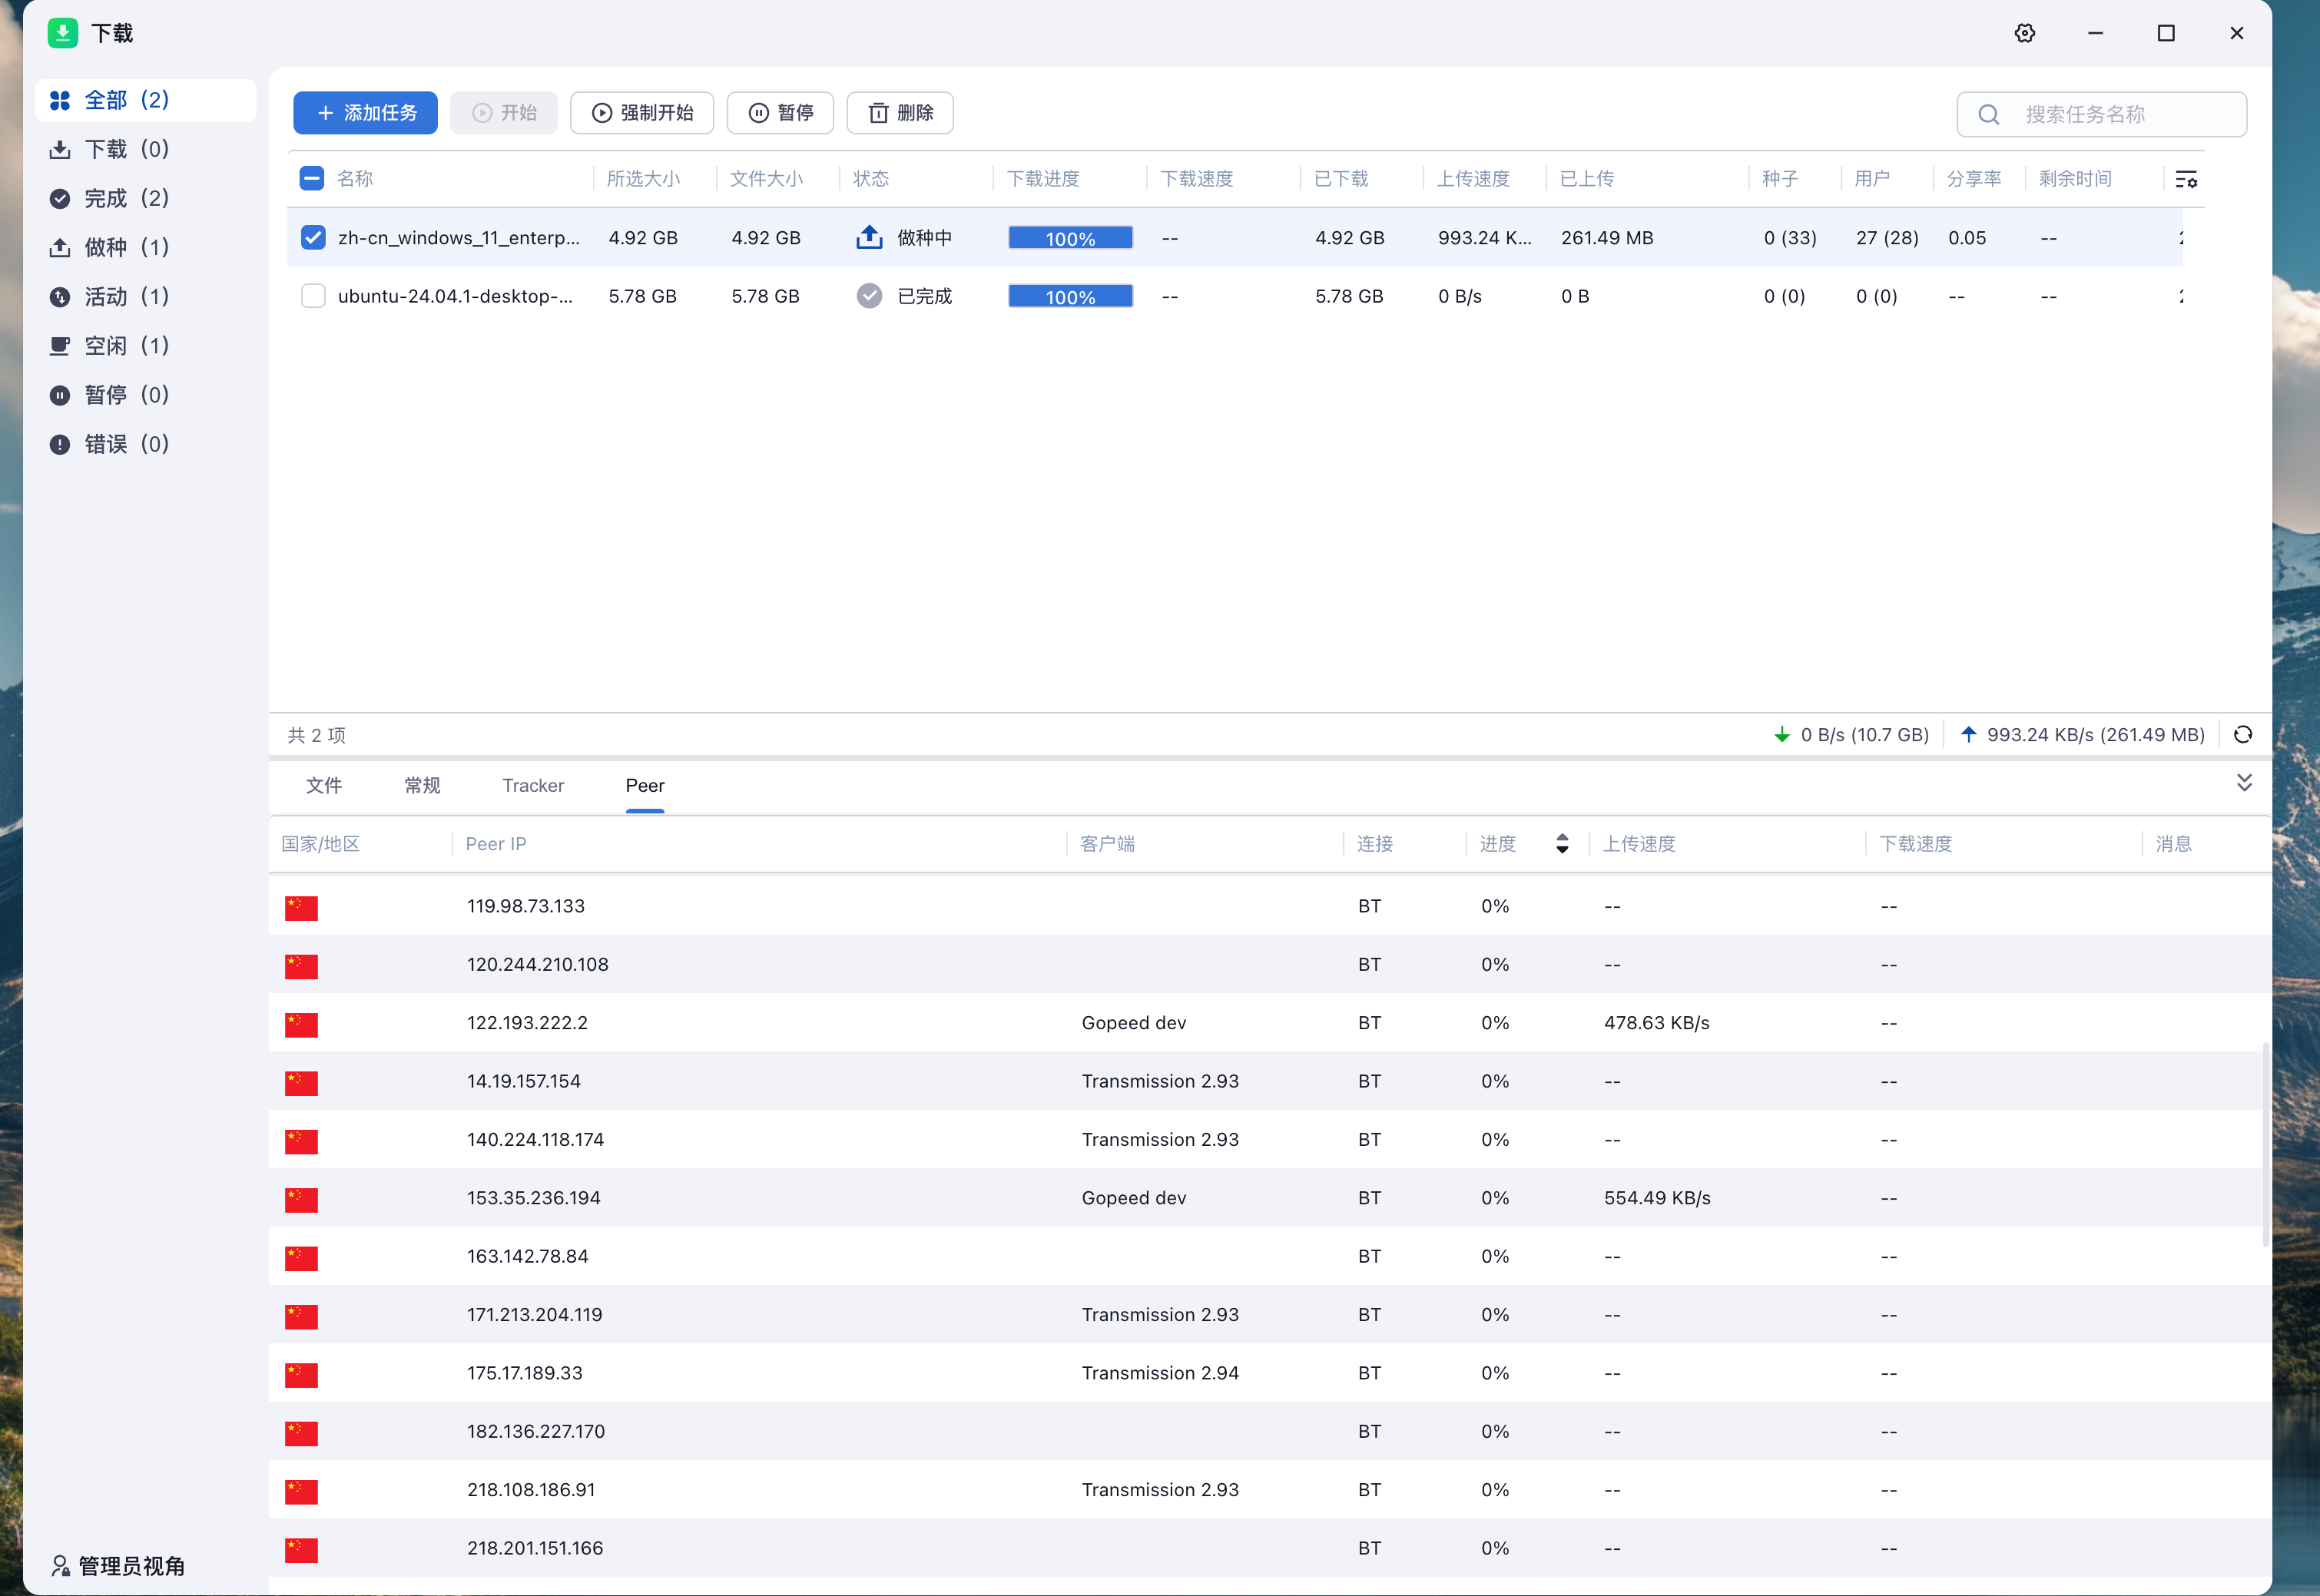Click the 共 2 项 item count text
The image size is (2320, 1596).
317,735
